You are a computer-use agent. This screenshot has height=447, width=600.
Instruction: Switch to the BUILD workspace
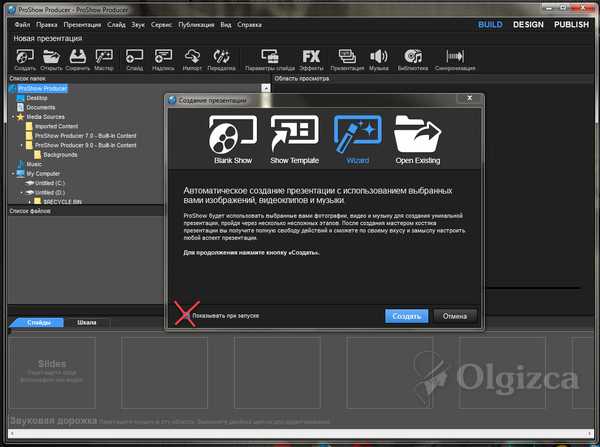click(490, 24)
